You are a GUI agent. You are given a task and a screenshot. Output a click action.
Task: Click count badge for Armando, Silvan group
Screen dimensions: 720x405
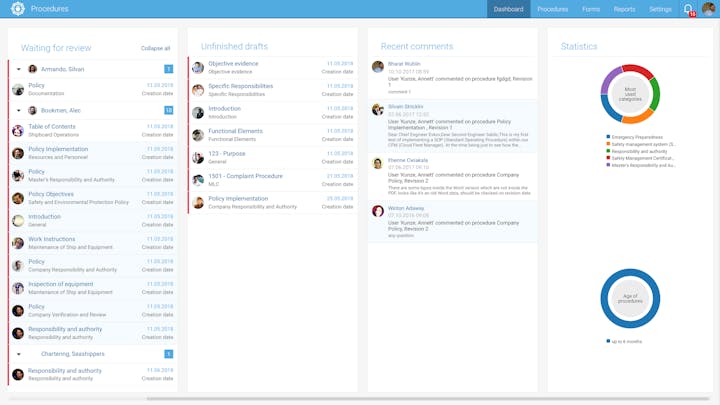[x=169, y=69]
